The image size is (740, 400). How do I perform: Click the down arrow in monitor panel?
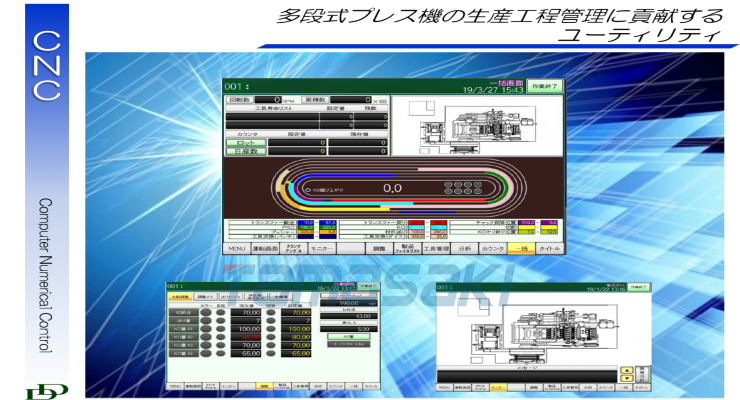626,376
